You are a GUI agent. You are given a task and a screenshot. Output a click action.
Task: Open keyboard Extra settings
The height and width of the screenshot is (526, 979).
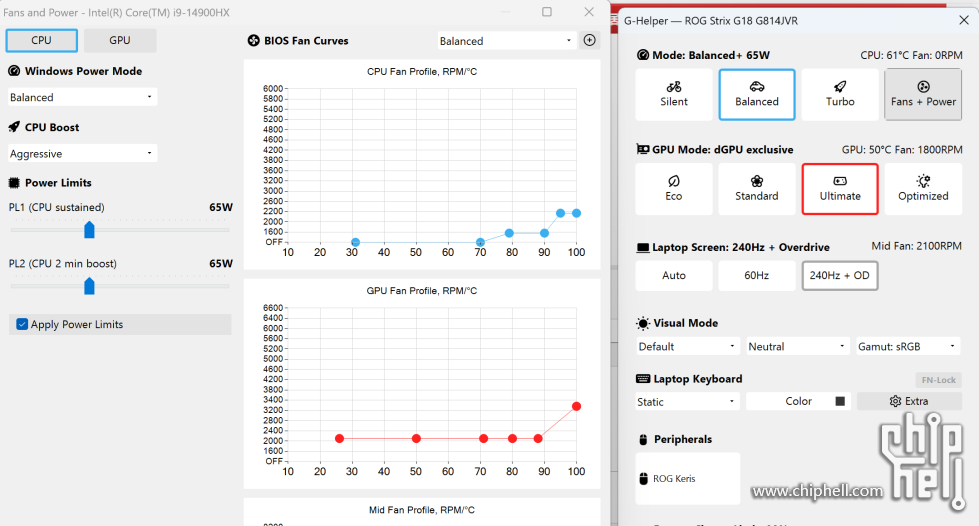coord(909,401)
